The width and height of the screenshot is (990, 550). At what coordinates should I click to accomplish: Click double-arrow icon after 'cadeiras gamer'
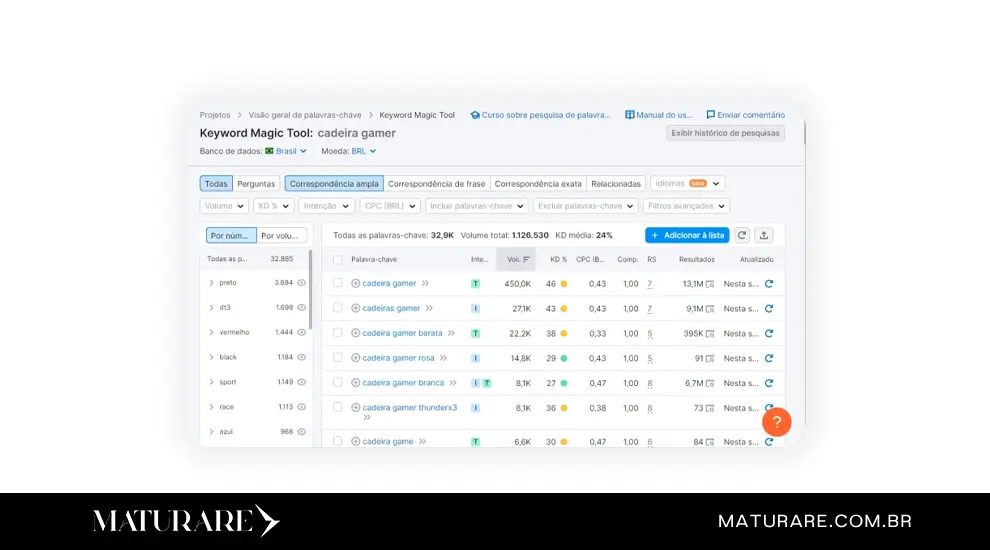(x=429, y=308)
